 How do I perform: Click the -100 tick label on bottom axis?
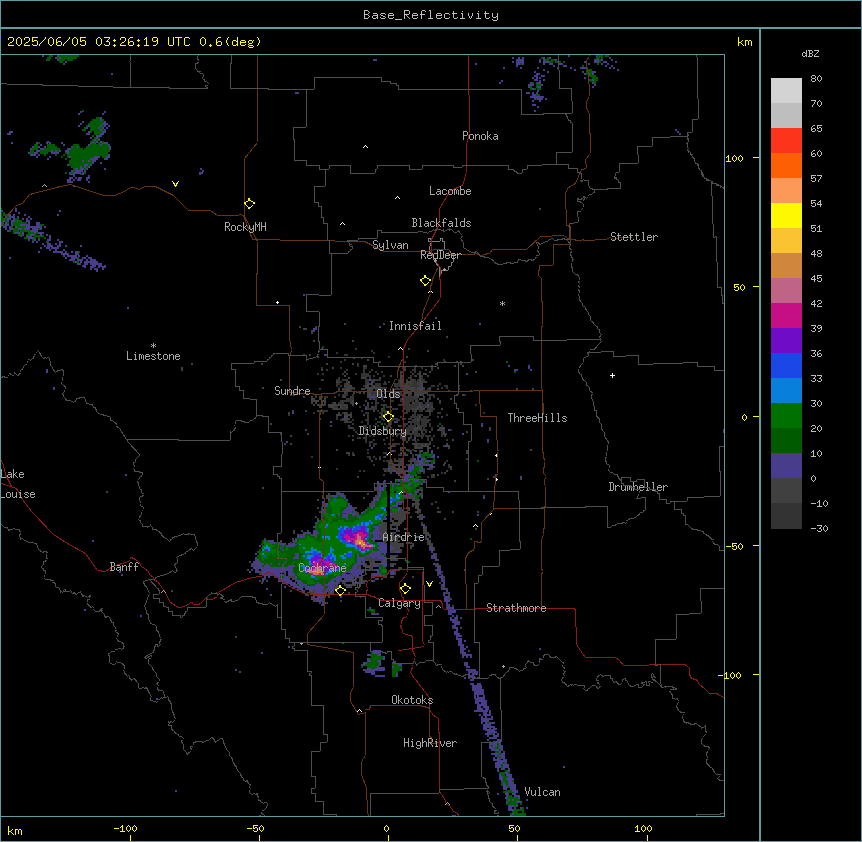click(125, 828)
